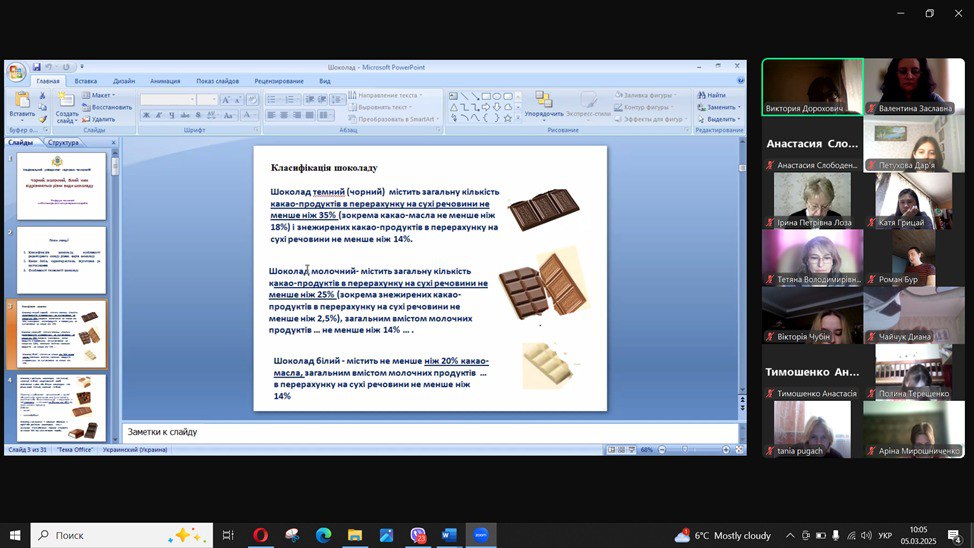Screen dimensions: 974x548
Task: Open Replace (Заменить) dropdown
Action: coord(719,107)
